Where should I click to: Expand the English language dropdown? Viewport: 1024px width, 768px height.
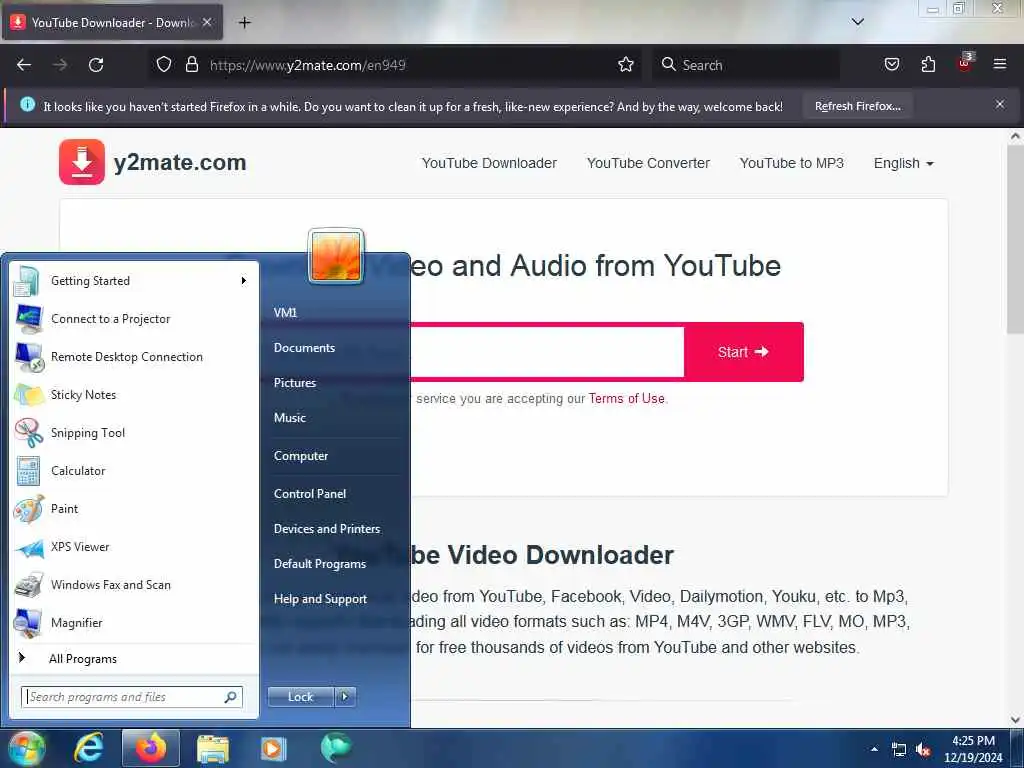tap(903, 163)
